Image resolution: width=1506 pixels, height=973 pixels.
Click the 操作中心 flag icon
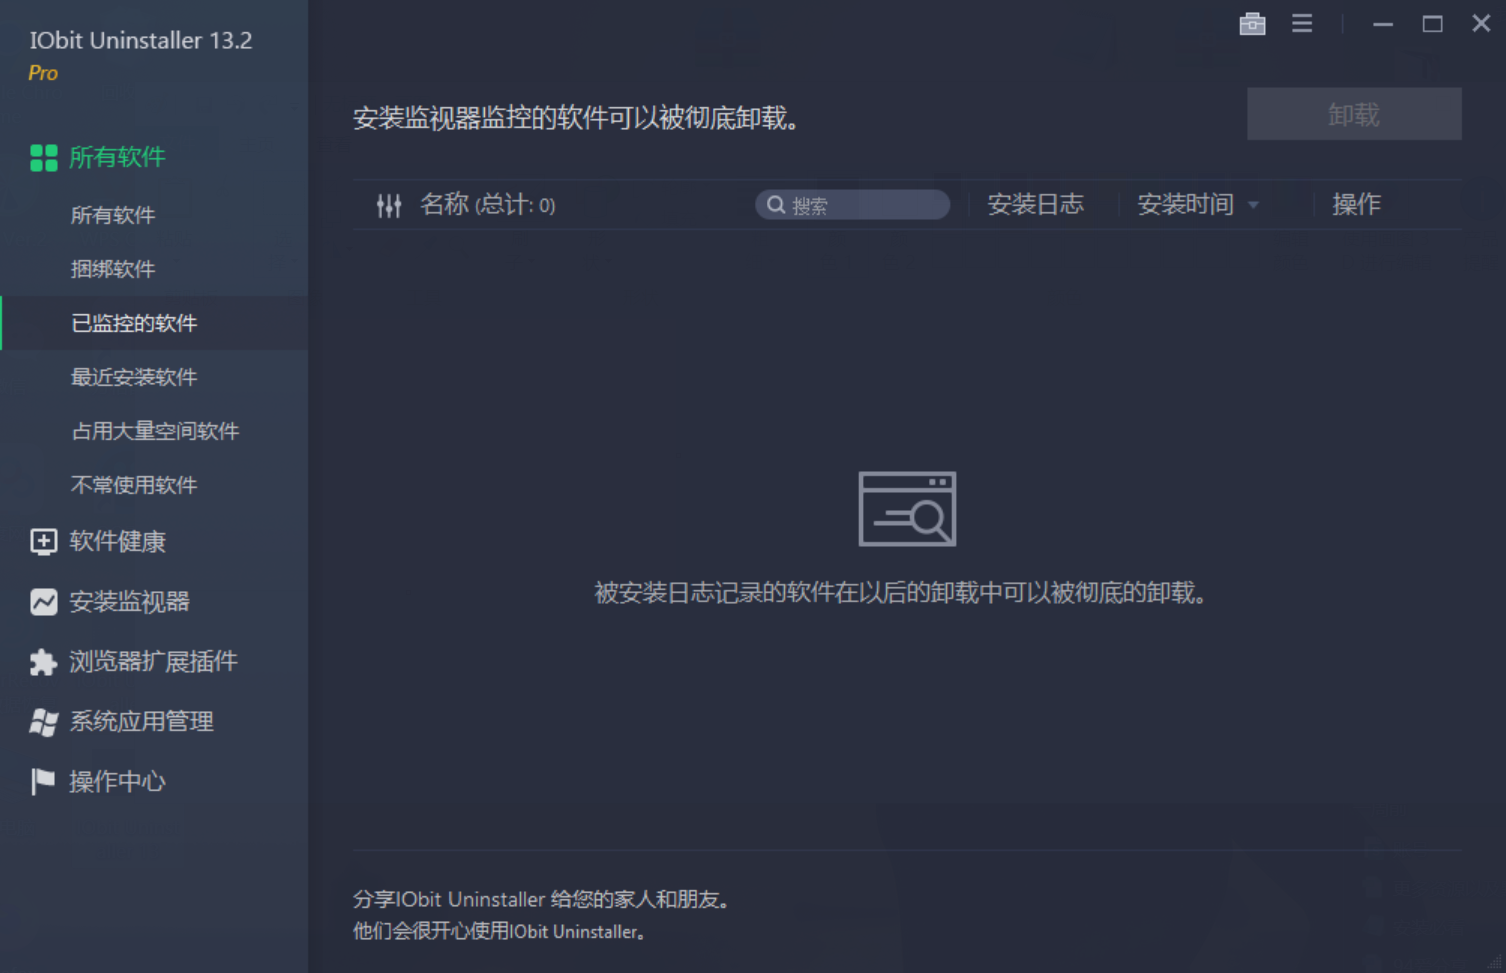(x=44, y=781)
